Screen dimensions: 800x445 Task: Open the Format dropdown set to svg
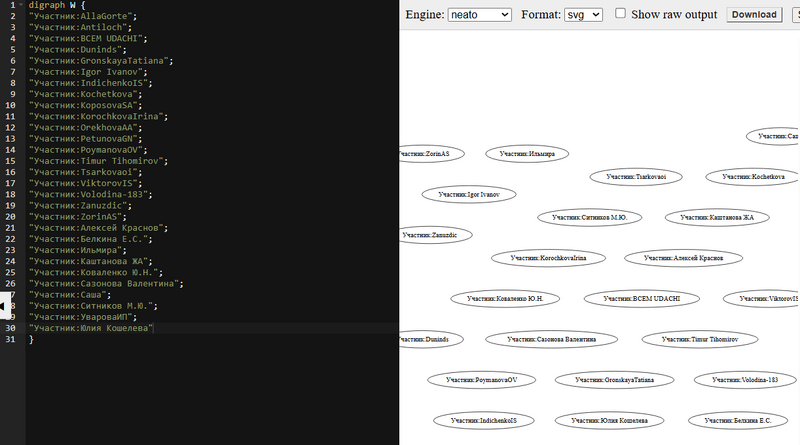pos(583,15)
